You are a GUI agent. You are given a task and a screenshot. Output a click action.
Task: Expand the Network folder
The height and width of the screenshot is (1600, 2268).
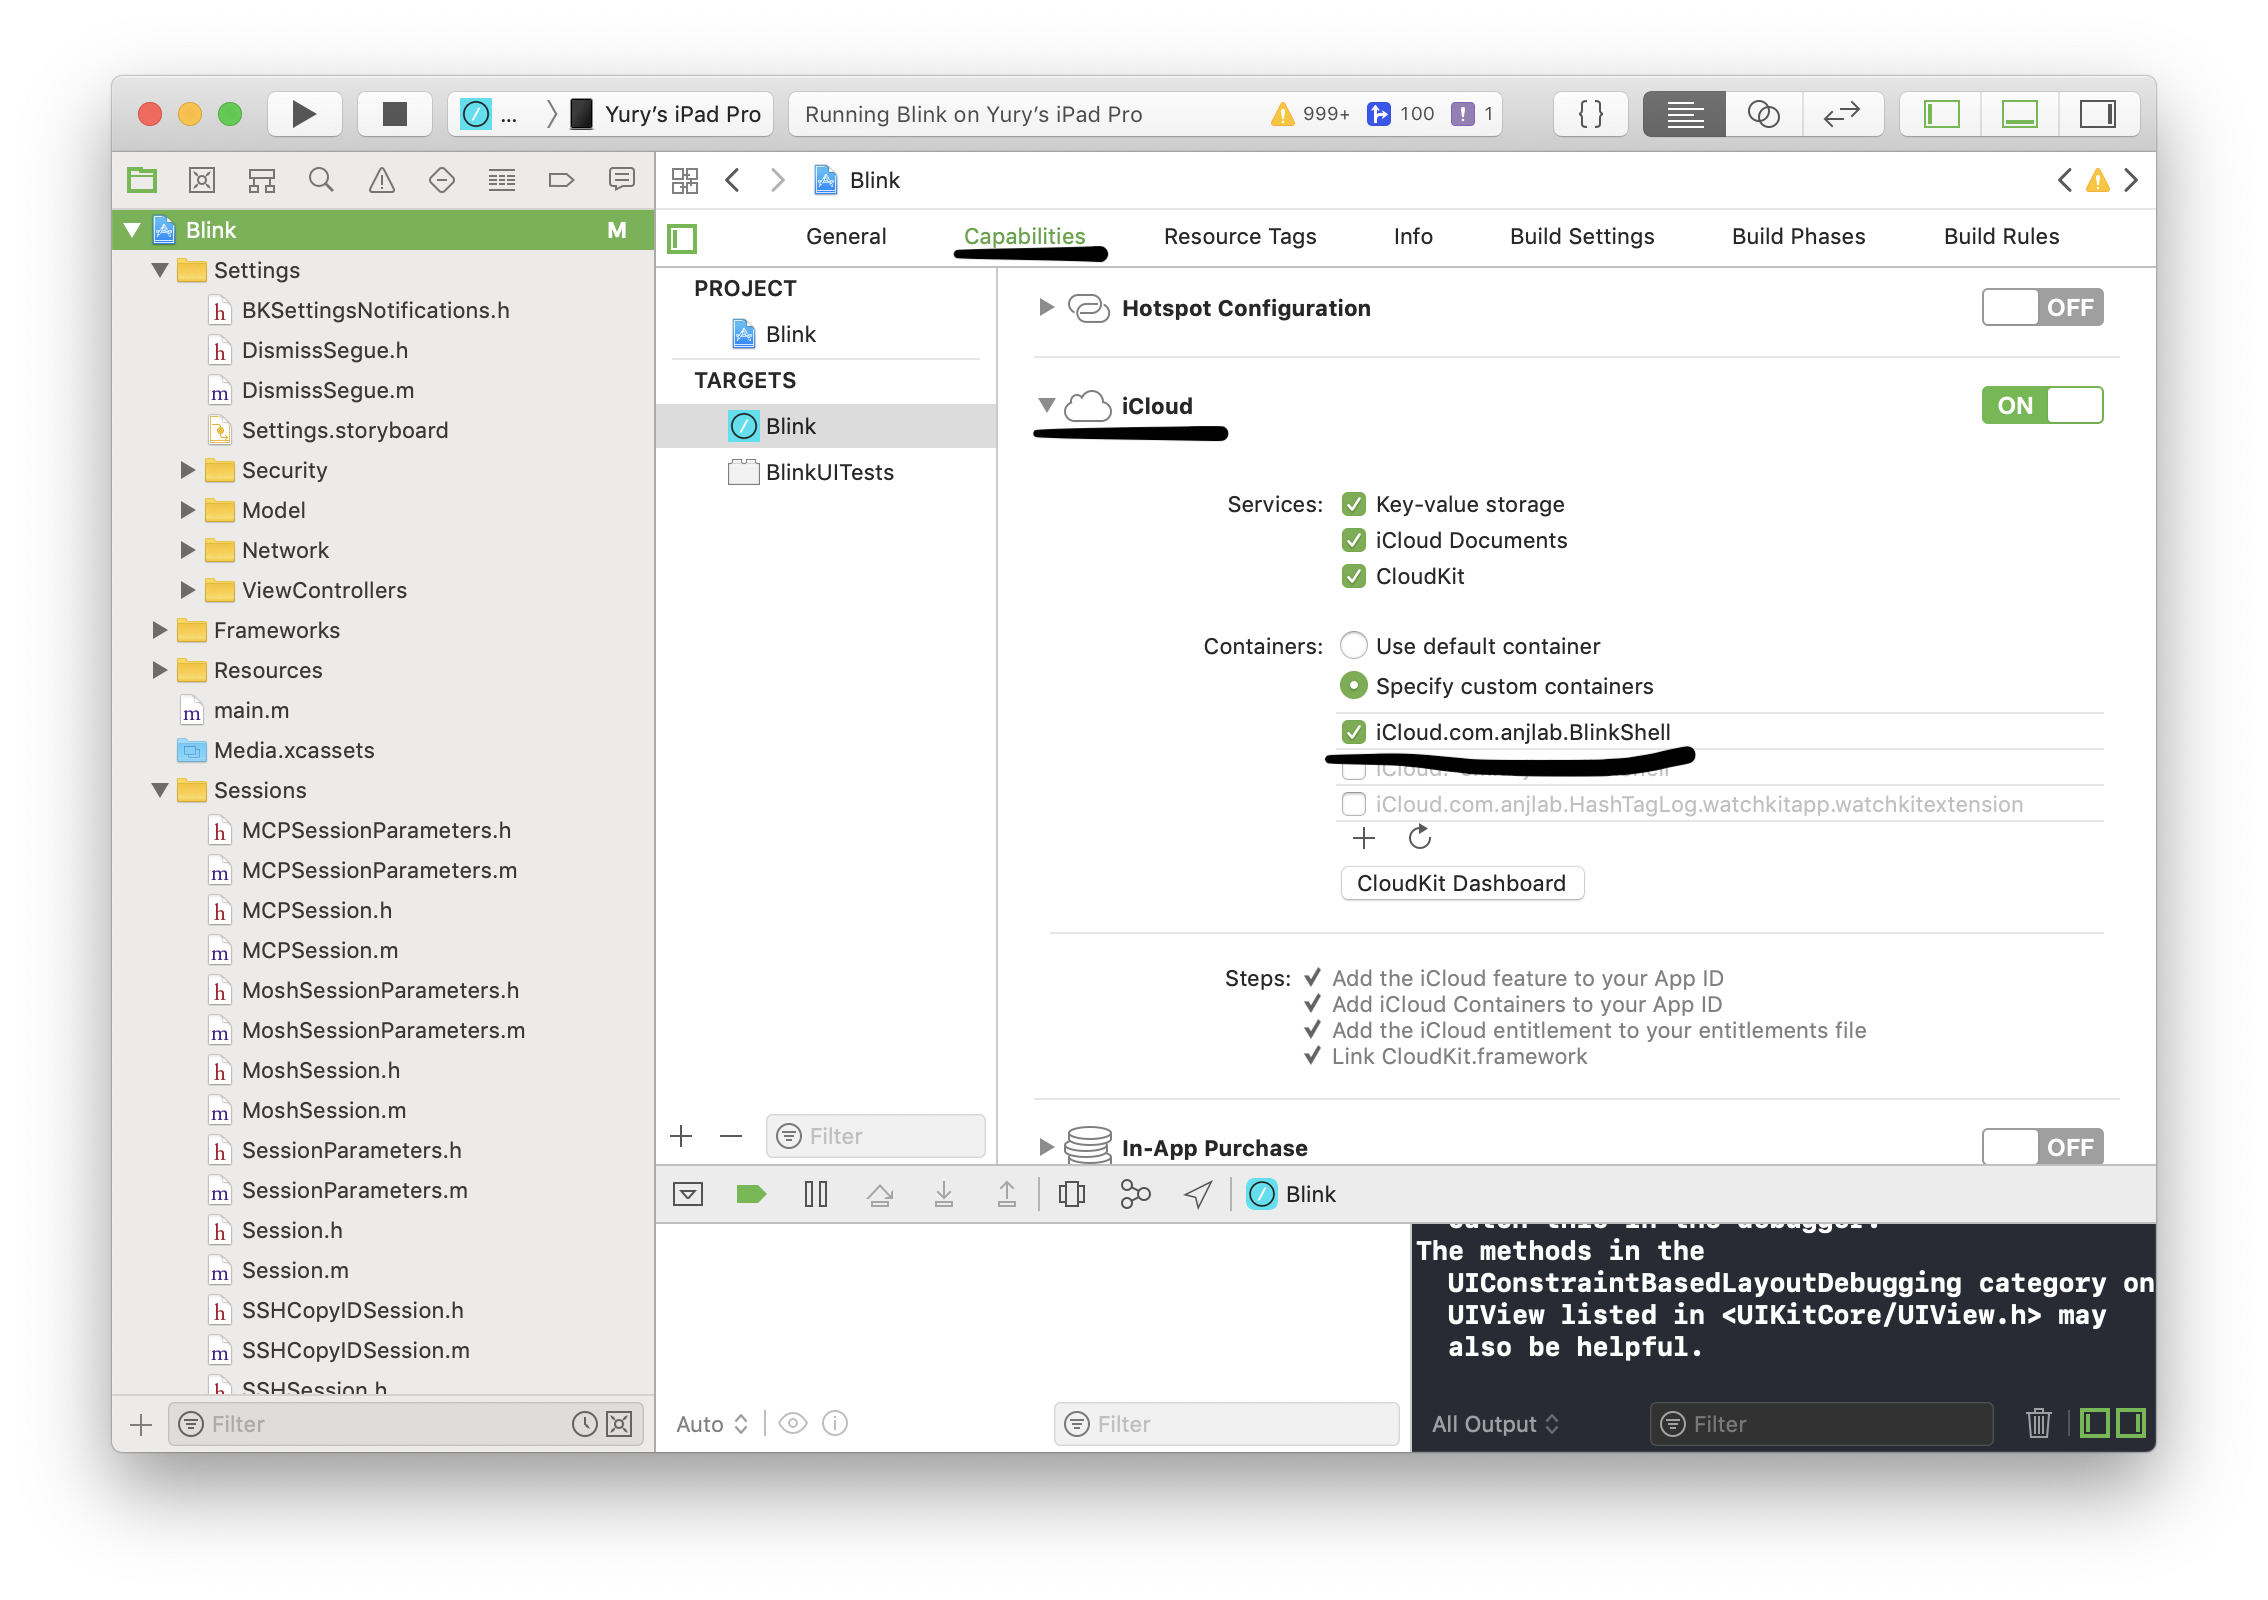pyautogui.click(x=187, y=550)
